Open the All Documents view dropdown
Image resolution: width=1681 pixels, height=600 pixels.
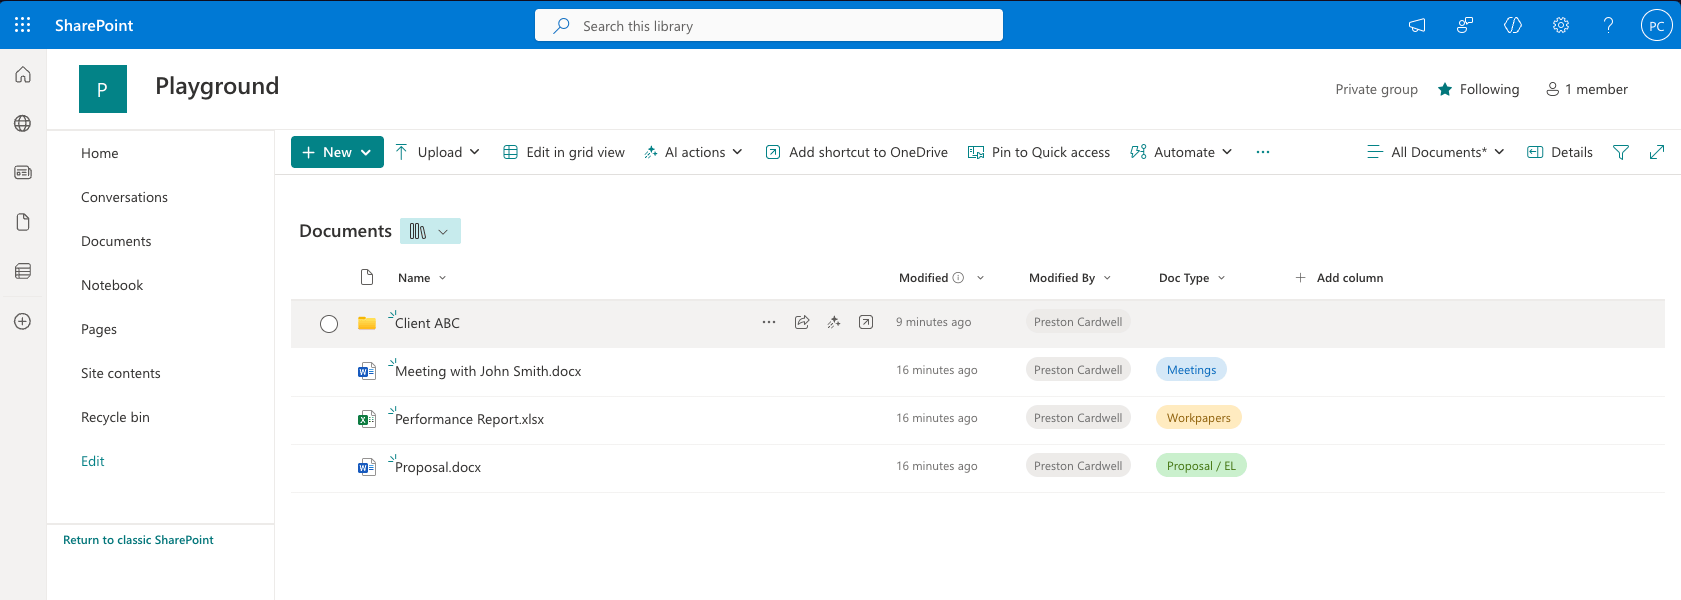[x=1436, y=152]
